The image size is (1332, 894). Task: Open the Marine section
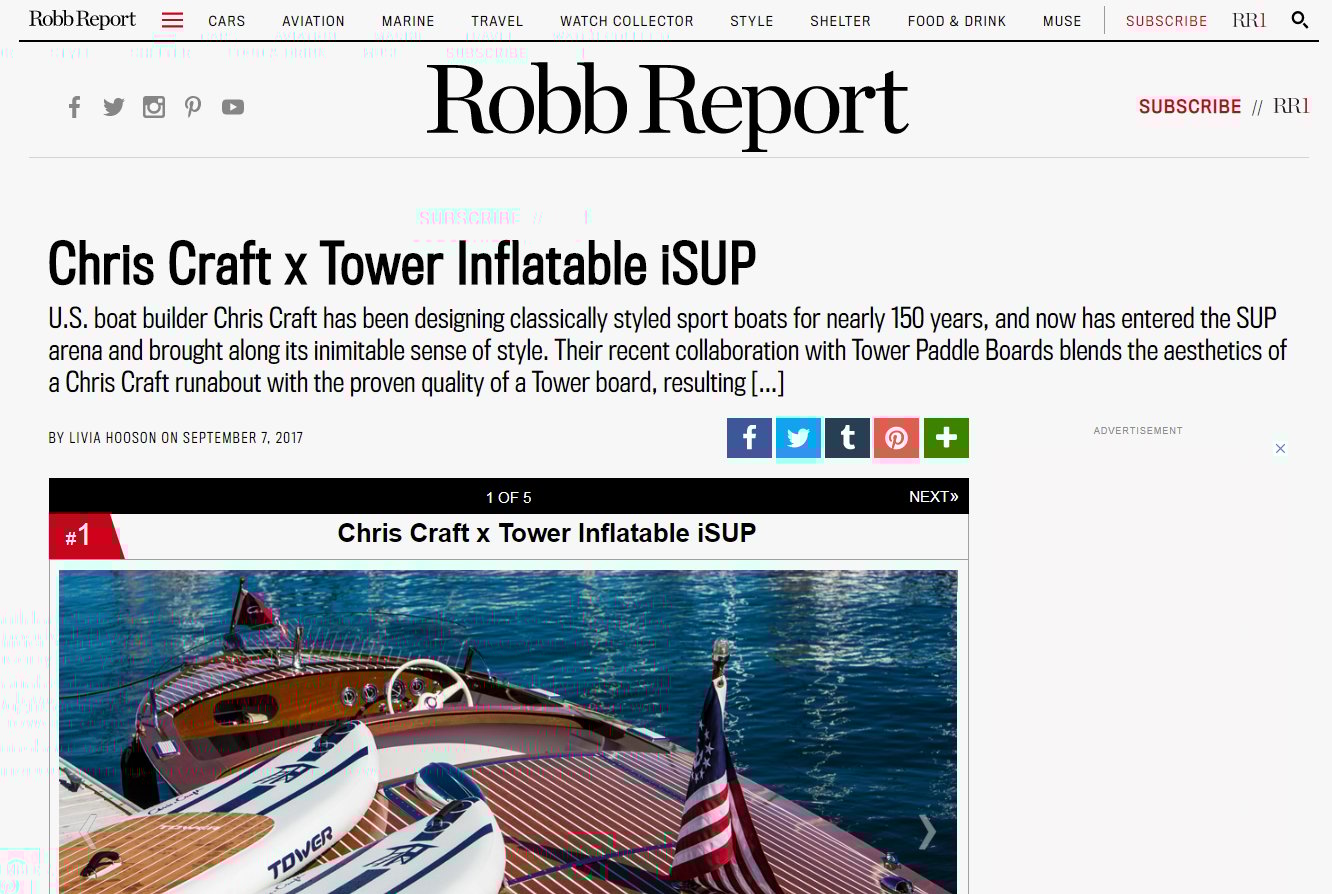[408, 21]
